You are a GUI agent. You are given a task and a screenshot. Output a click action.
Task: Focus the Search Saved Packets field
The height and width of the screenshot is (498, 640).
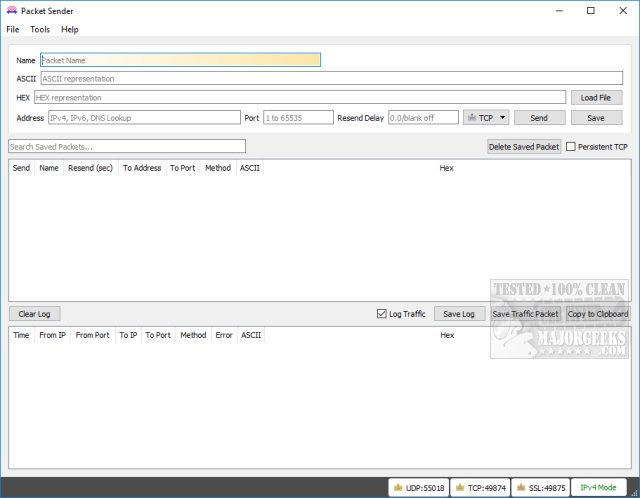(x=127, y=146)
